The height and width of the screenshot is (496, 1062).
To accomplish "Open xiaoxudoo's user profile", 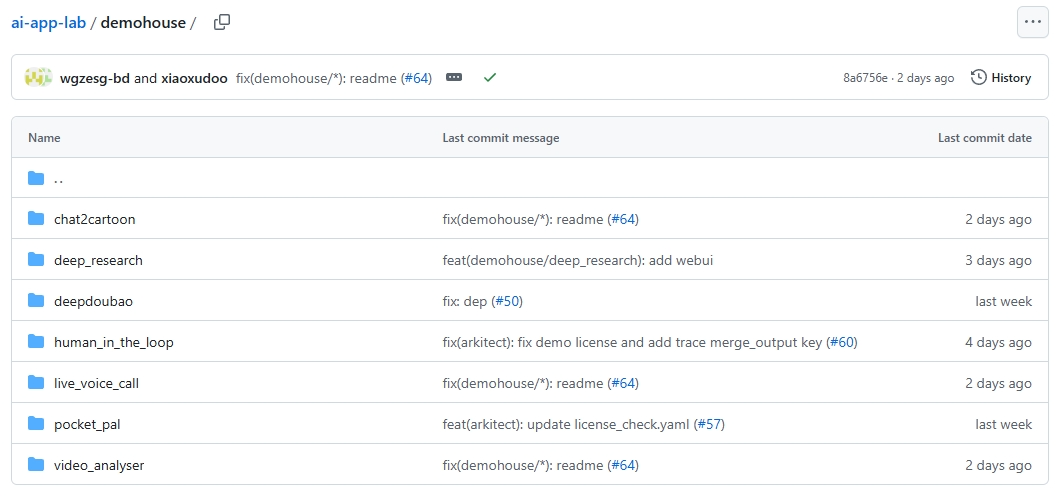I will coord(194,78).
